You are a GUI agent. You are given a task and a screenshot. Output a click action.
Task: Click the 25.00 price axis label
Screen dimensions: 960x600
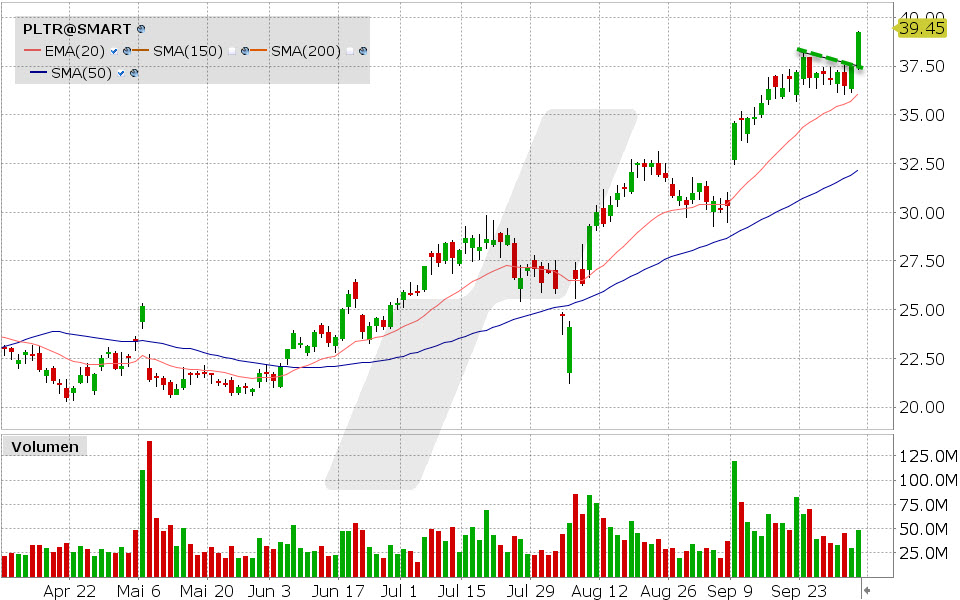921,310
